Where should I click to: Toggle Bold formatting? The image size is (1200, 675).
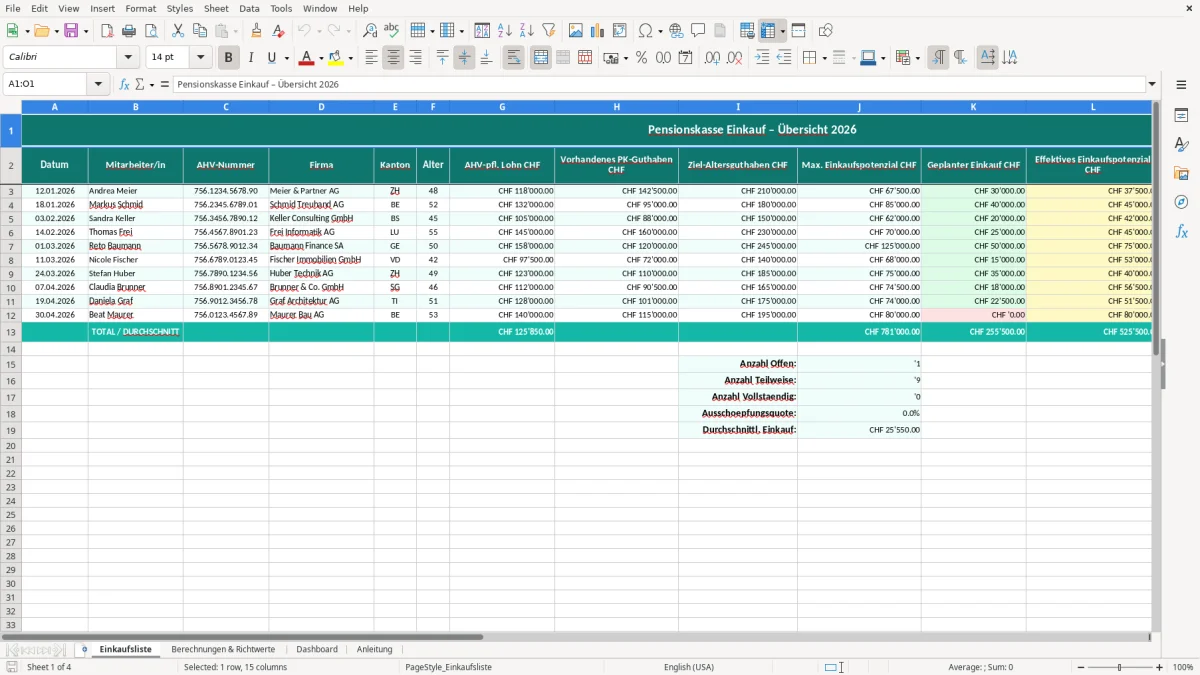[228, 58]
